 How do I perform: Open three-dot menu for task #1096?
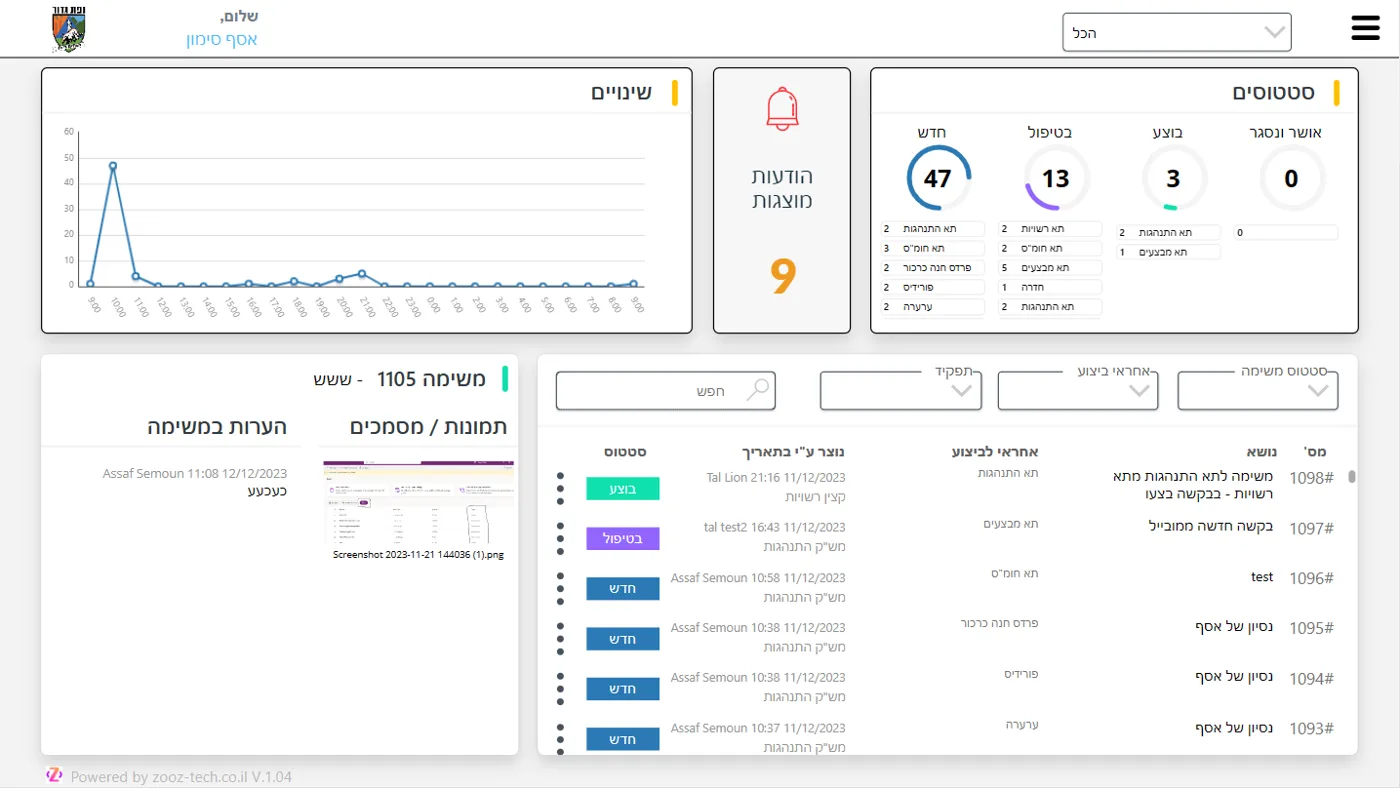(x=560, y=588)
